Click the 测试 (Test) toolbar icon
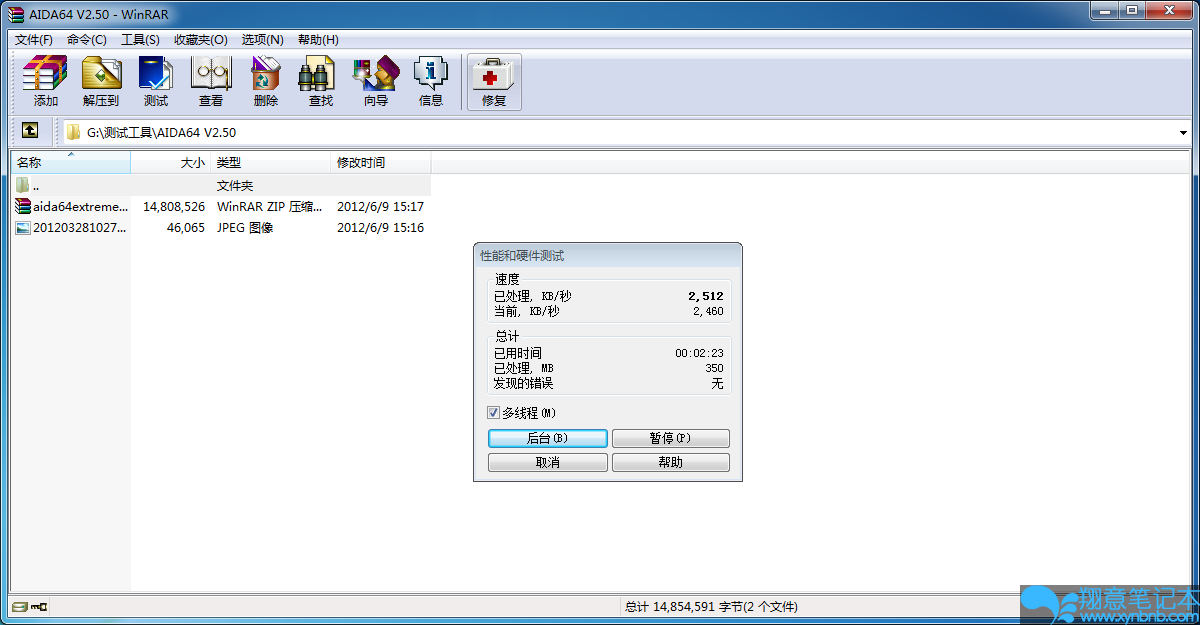1200x625 pixels. click(x=155, y=74)
